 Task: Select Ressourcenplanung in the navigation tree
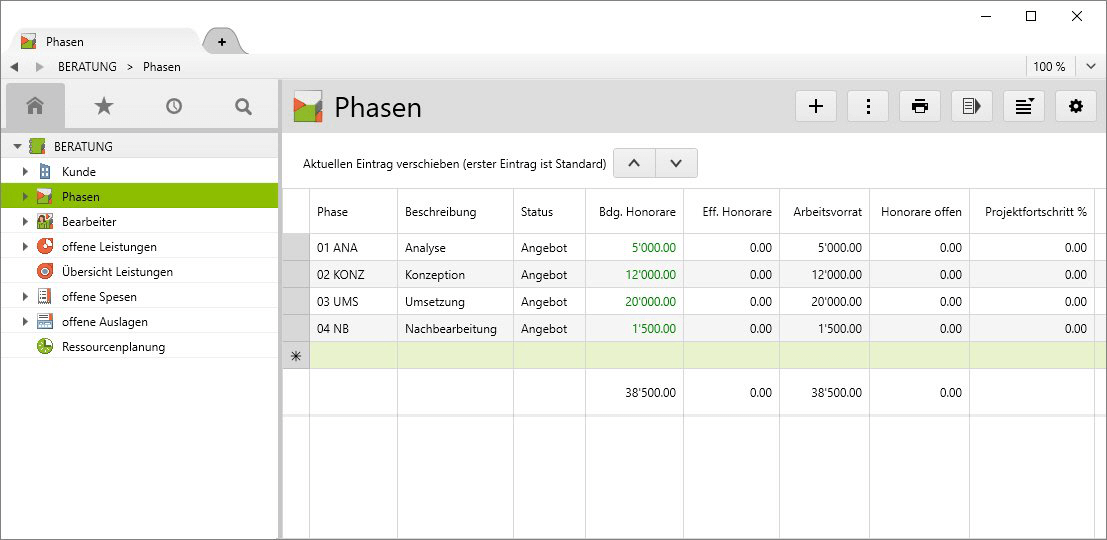[x=113, y=347]
